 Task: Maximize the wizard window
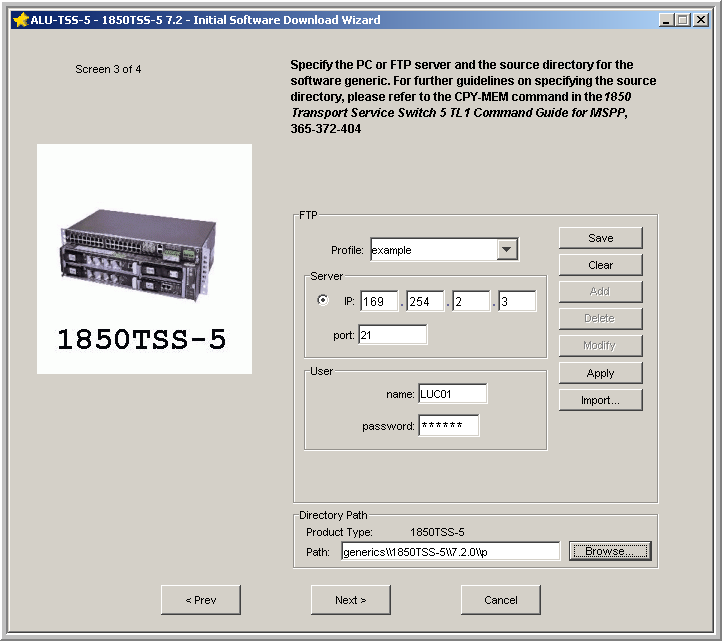683,20
